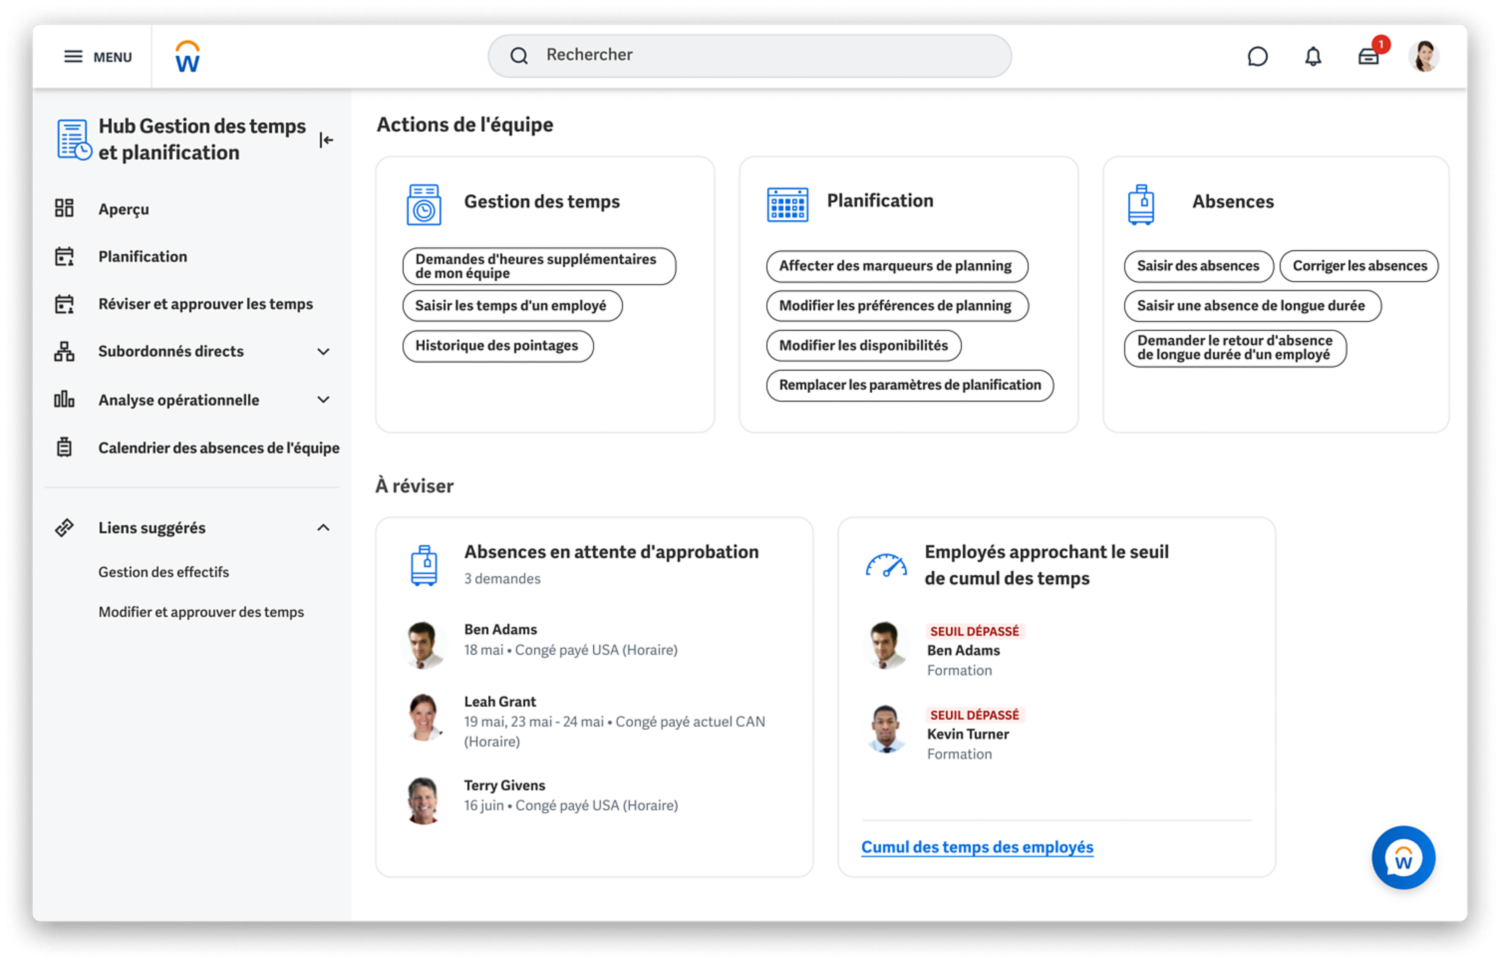Collapse Liens suggérés section chevron
Screen dimensions: 1500x962
(323, 527)
